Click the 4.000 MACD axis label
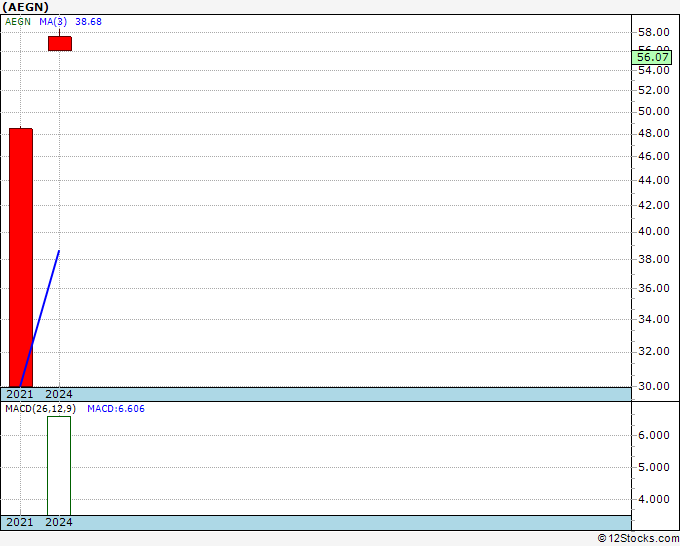Image resolution: width=680 pixels, height=546 pixels. coord(654,499)
